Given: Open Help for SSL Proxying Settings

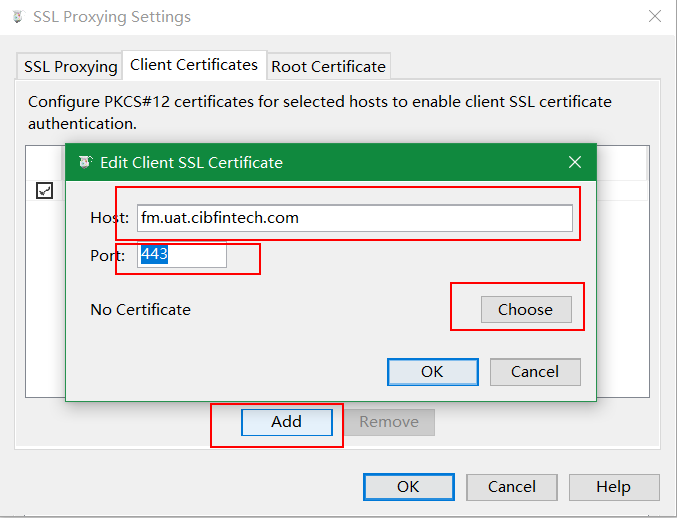Looking at the screenshot, I should (x=614, y=487).
